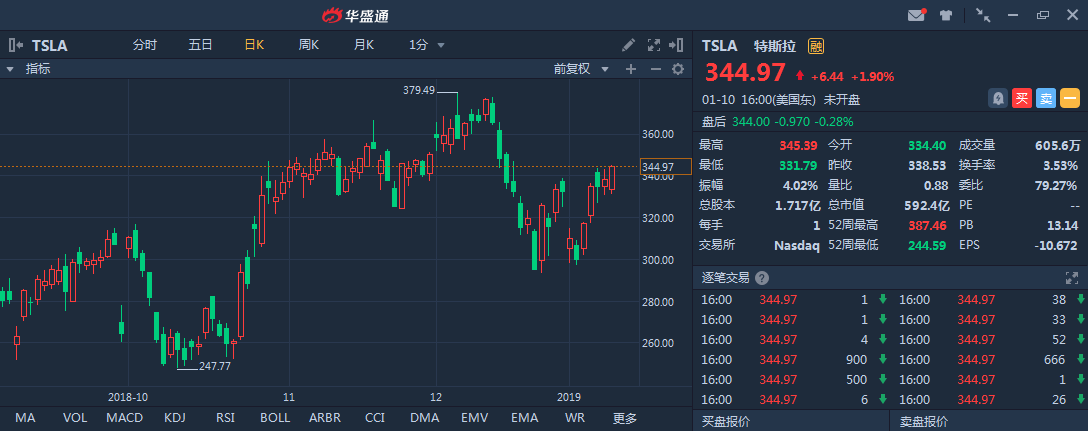1088x431 pixels.
Task: Zoom out the chart with minus icon
Action: [655, 69]
